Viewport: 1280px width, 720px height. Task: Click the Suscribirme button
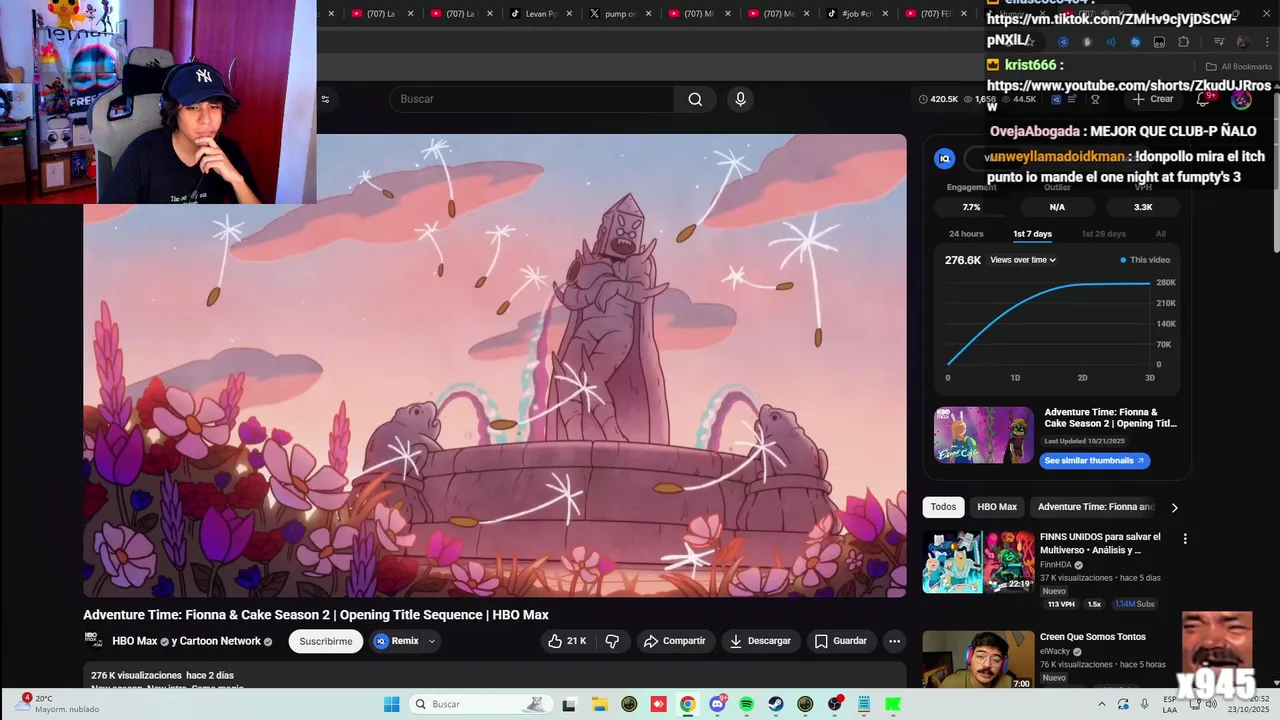(326, 641)
